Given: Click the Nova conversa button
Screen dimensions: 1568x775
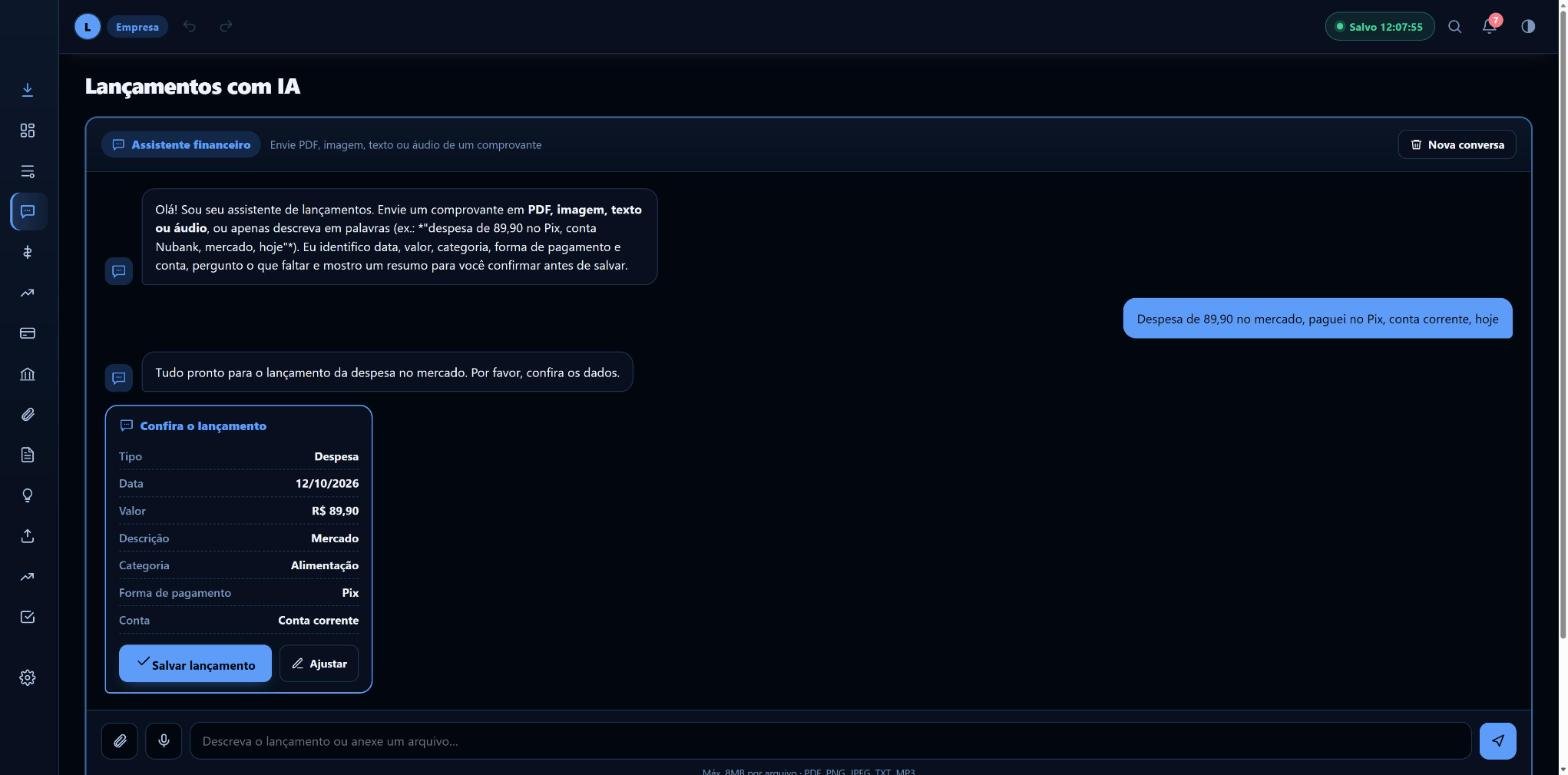Looking at the screenshot, I should click(x=1457, y=144).
